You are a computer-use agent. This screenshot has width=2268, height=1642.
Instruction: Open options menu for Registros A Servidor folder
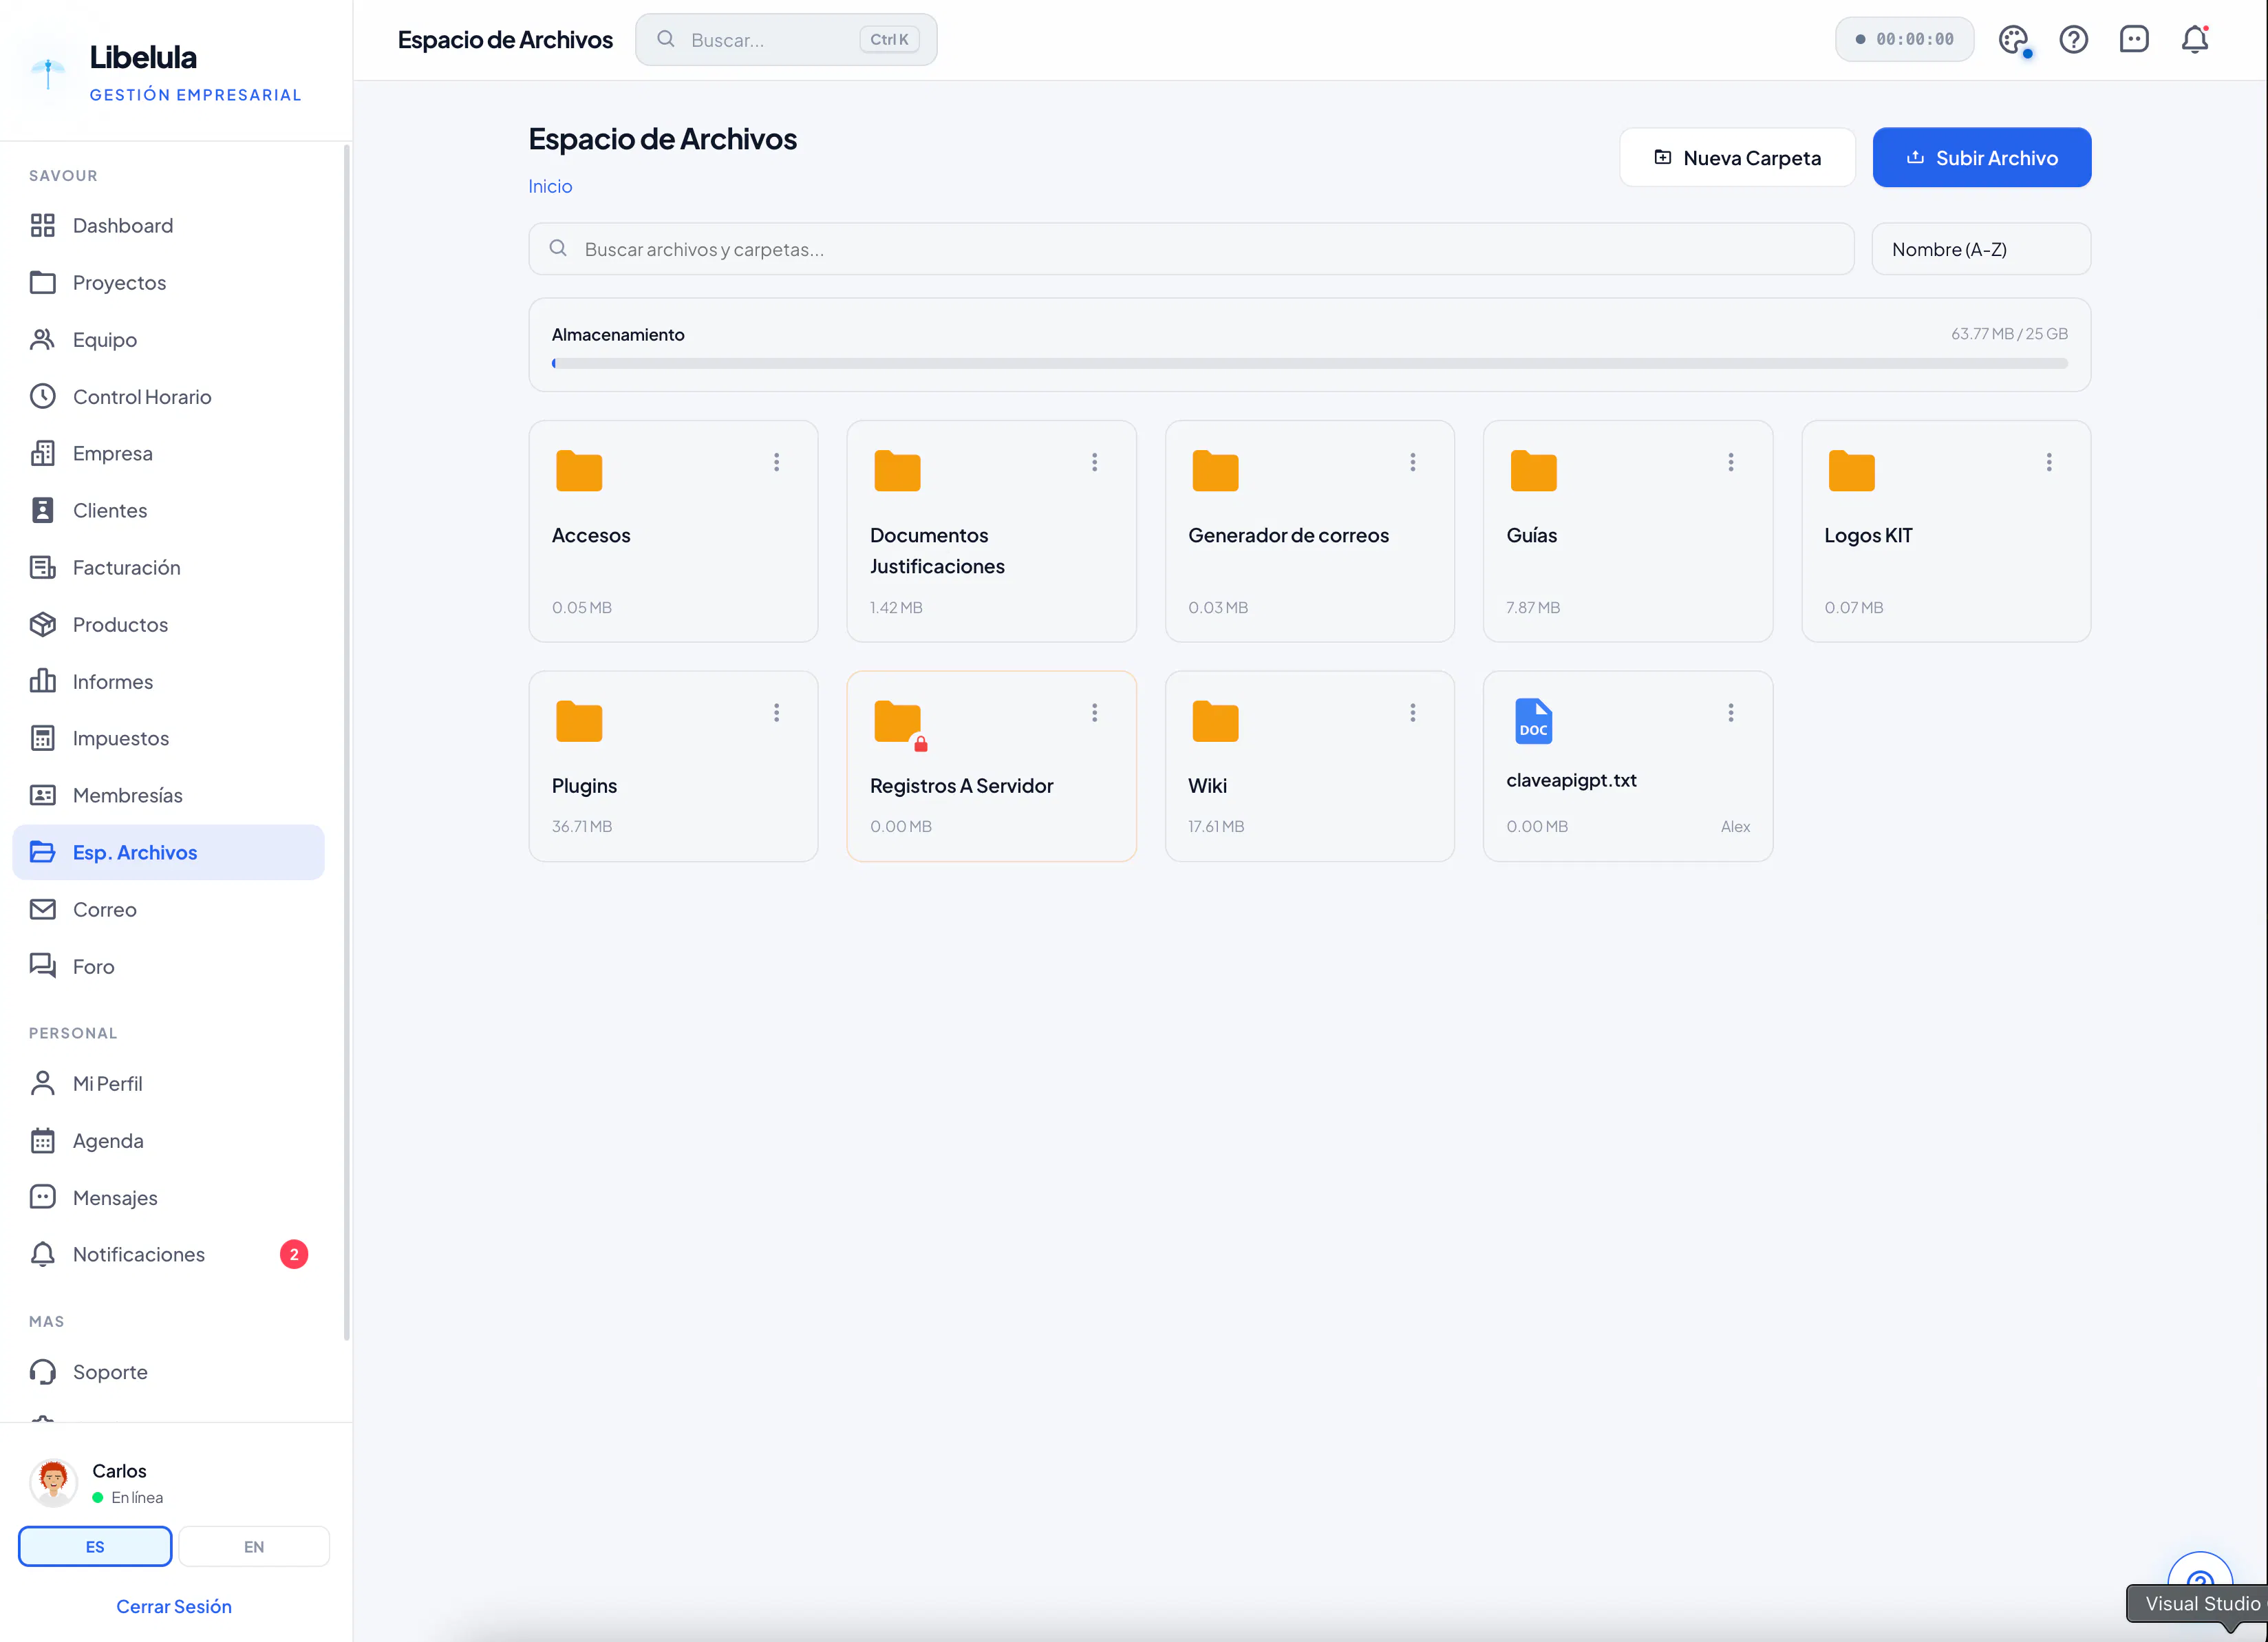pyautogui.click(x=1094, y=712)
